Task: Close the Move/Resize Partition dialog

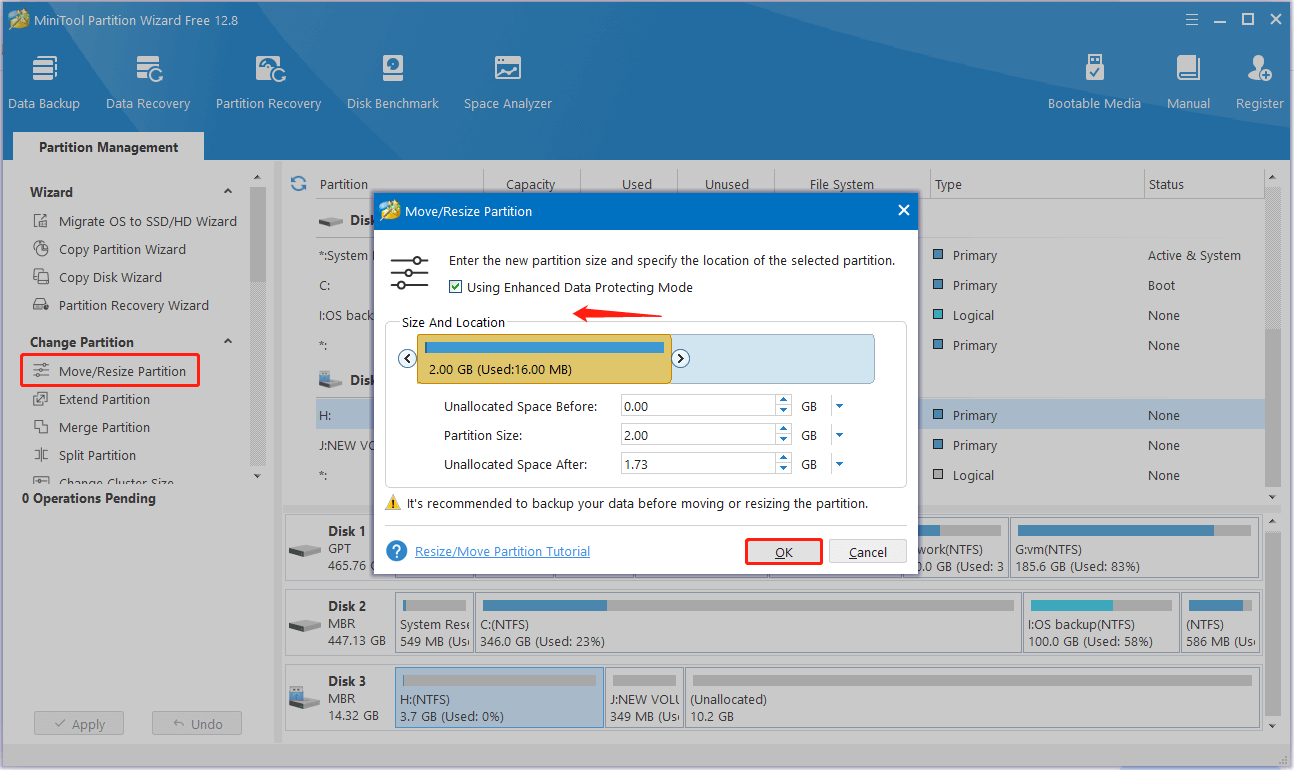Action: tap(904, 211)
